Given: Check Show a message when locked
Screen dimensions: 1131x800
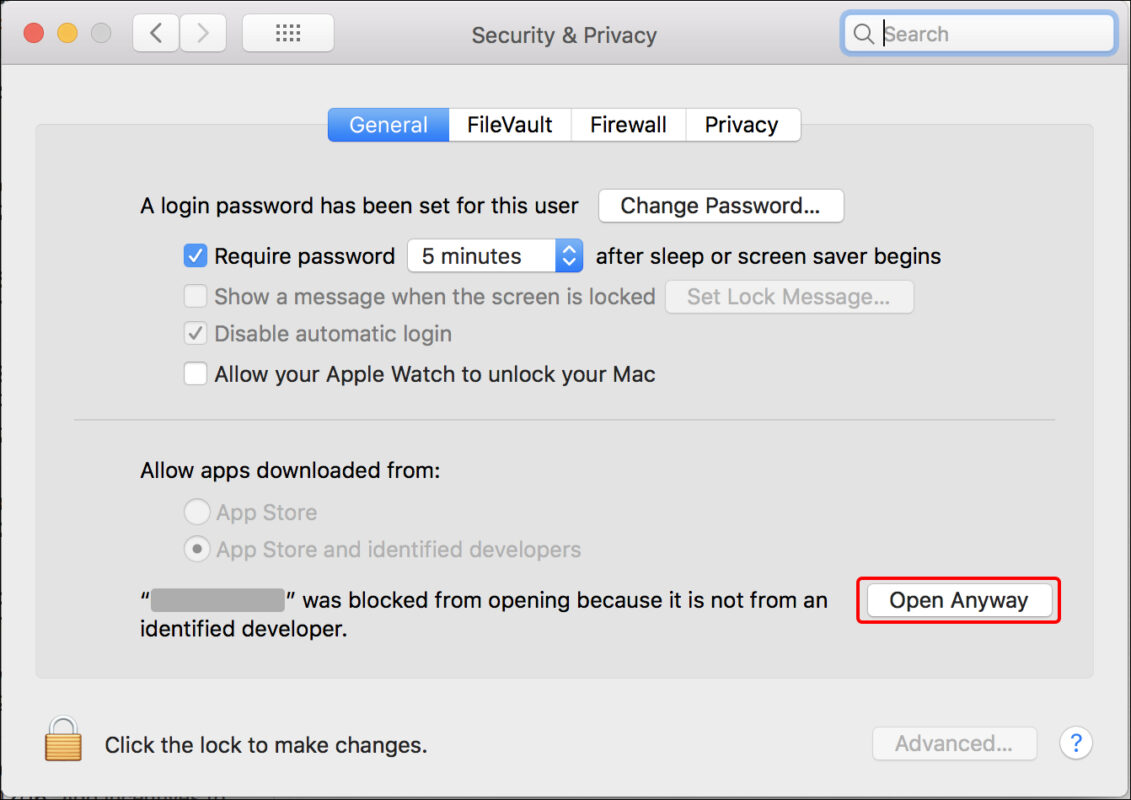Looking at the screenshot, I should (x=195, y=297).
